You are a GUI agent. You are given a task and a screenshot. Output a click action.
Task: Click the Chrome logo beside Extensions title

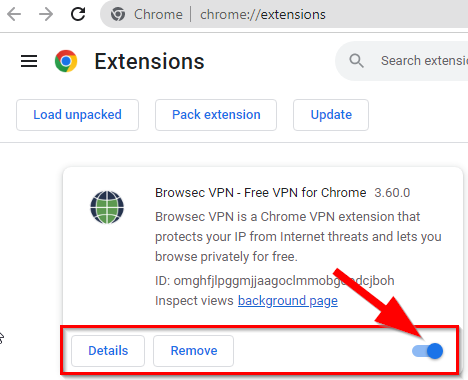click(x=66, y=61)
